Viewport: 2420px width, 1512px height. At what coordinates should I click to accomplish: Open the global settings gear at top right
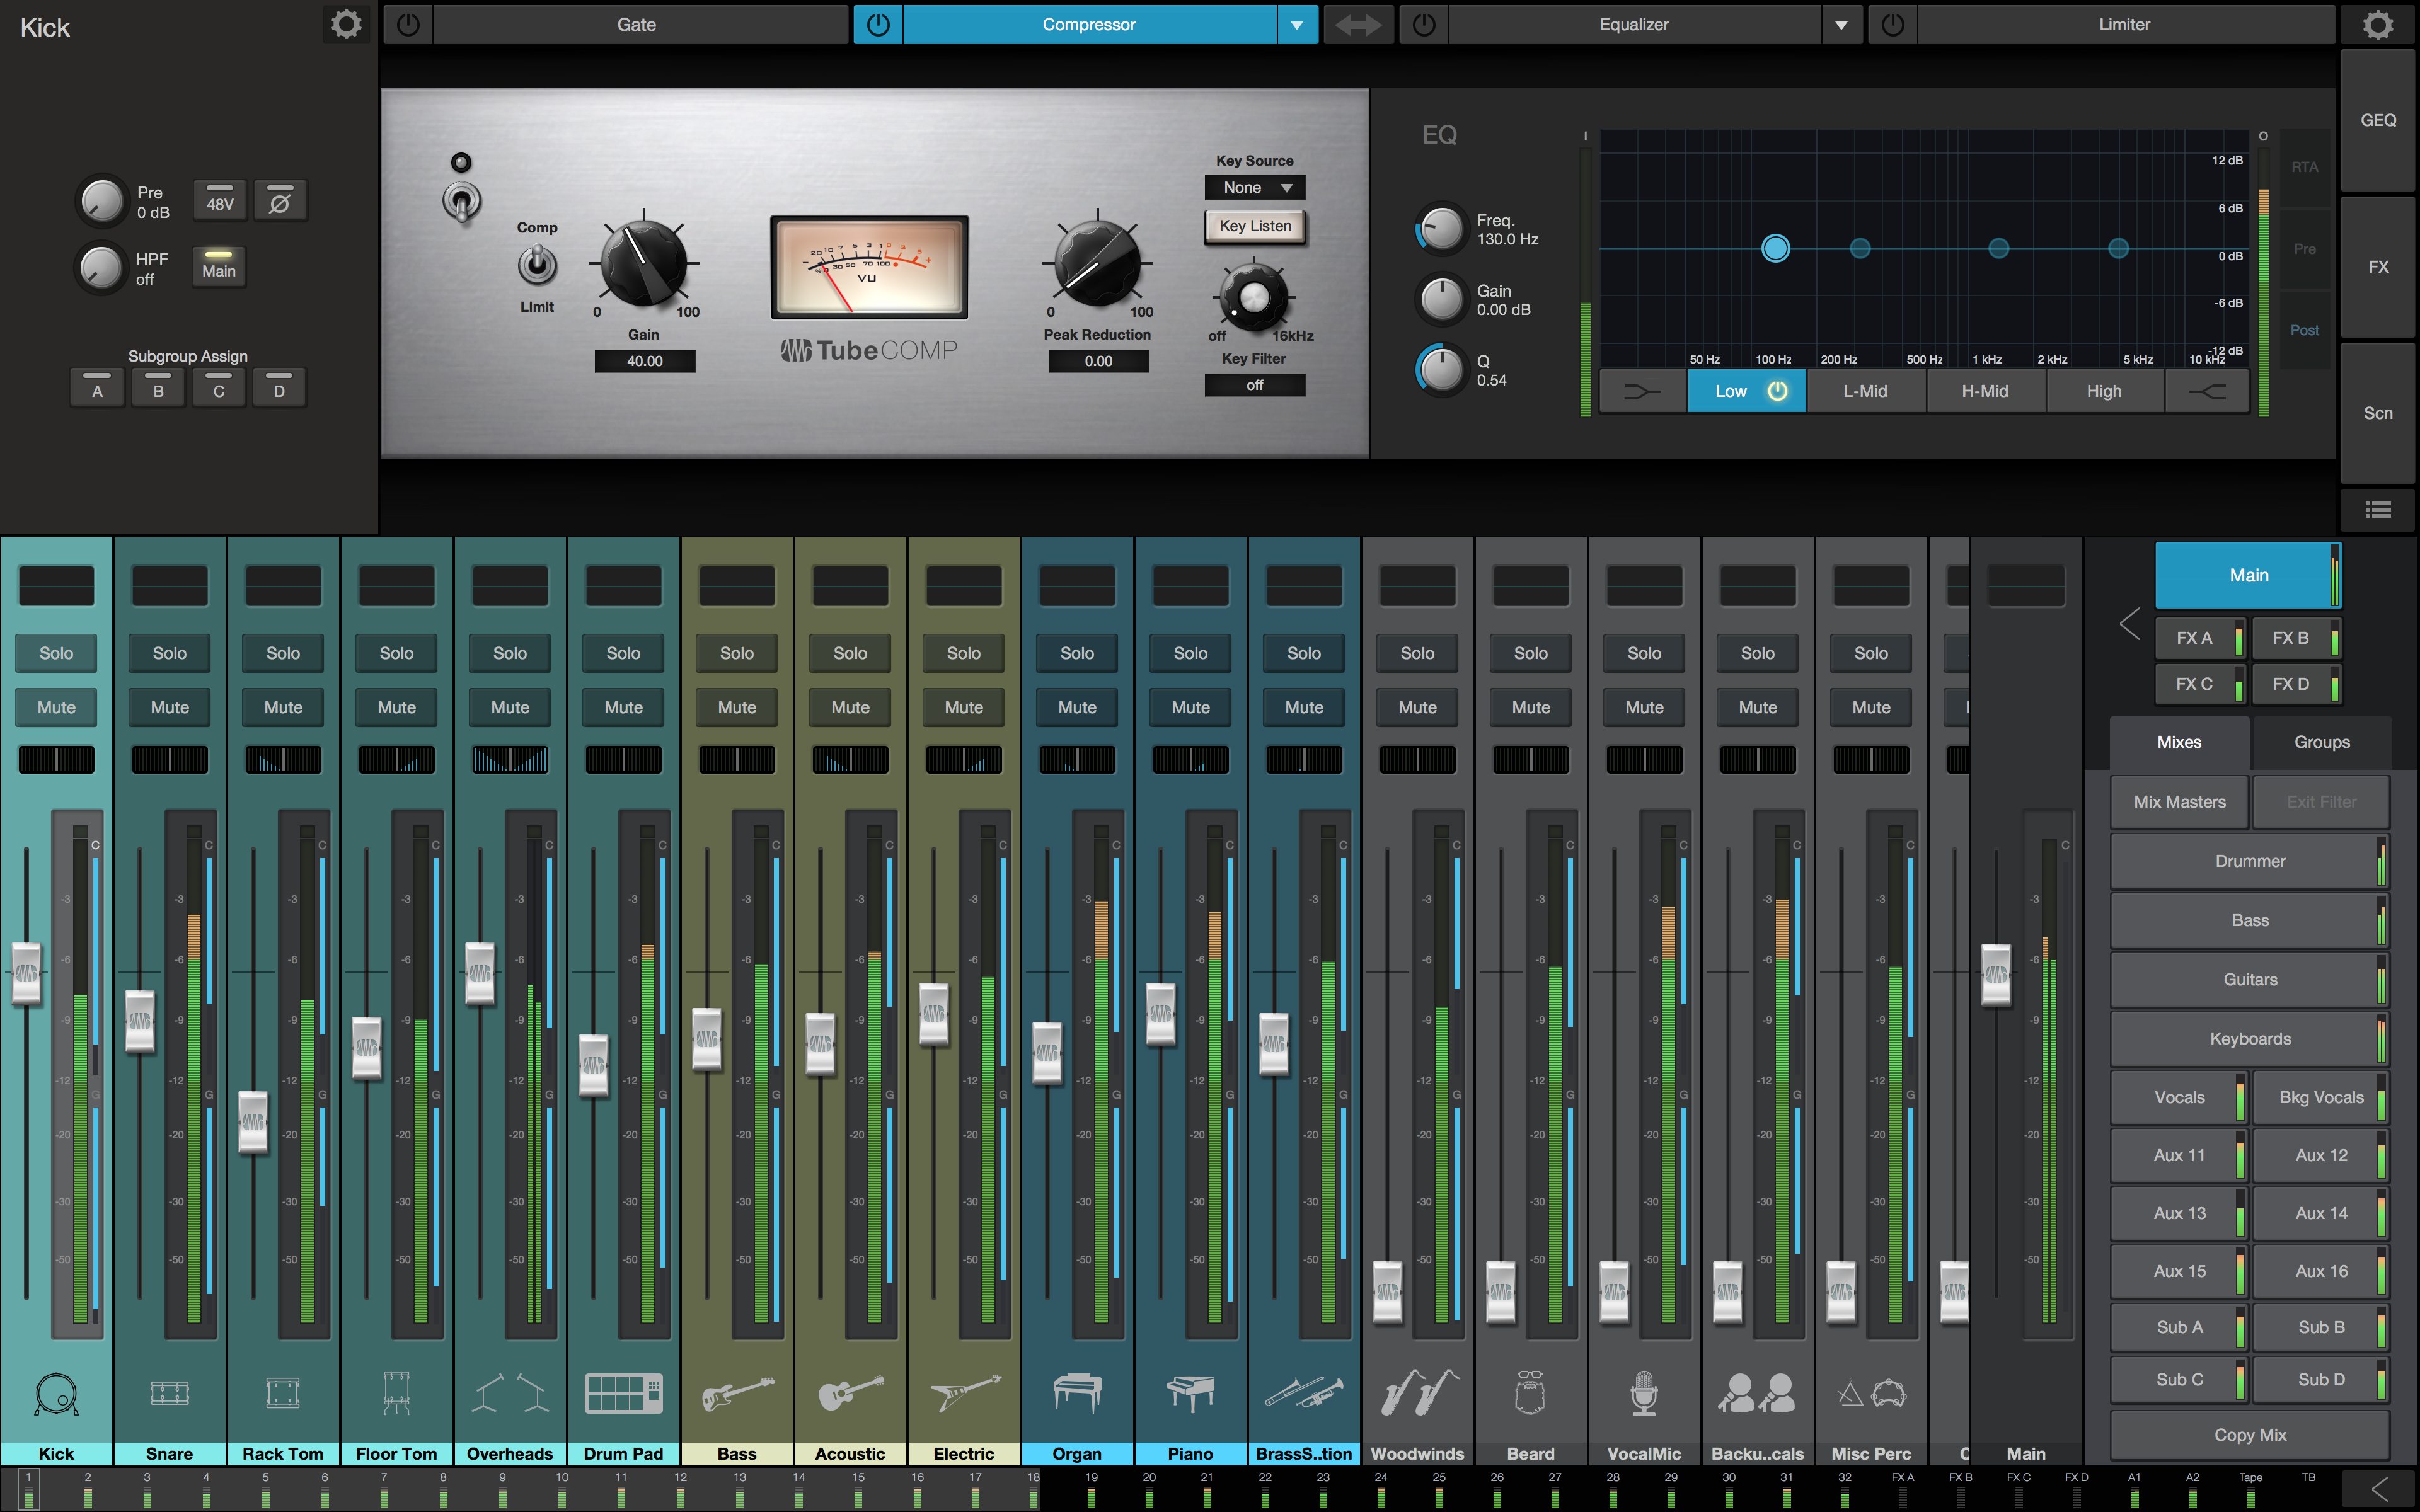[x=2378, y=24]
